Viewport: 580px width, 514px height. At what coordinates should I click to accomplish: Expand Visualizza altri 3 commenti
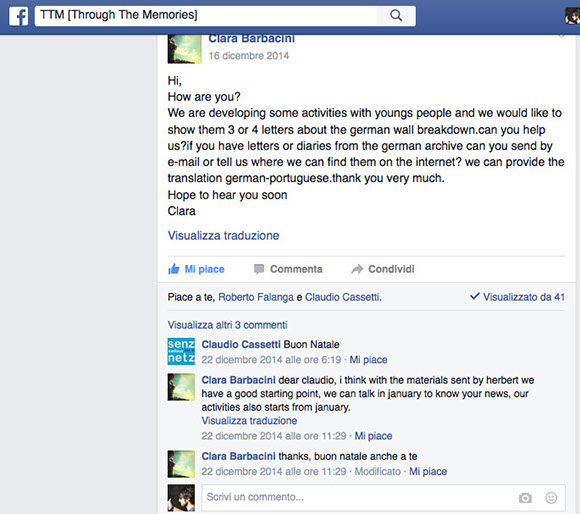click(227, 325)
